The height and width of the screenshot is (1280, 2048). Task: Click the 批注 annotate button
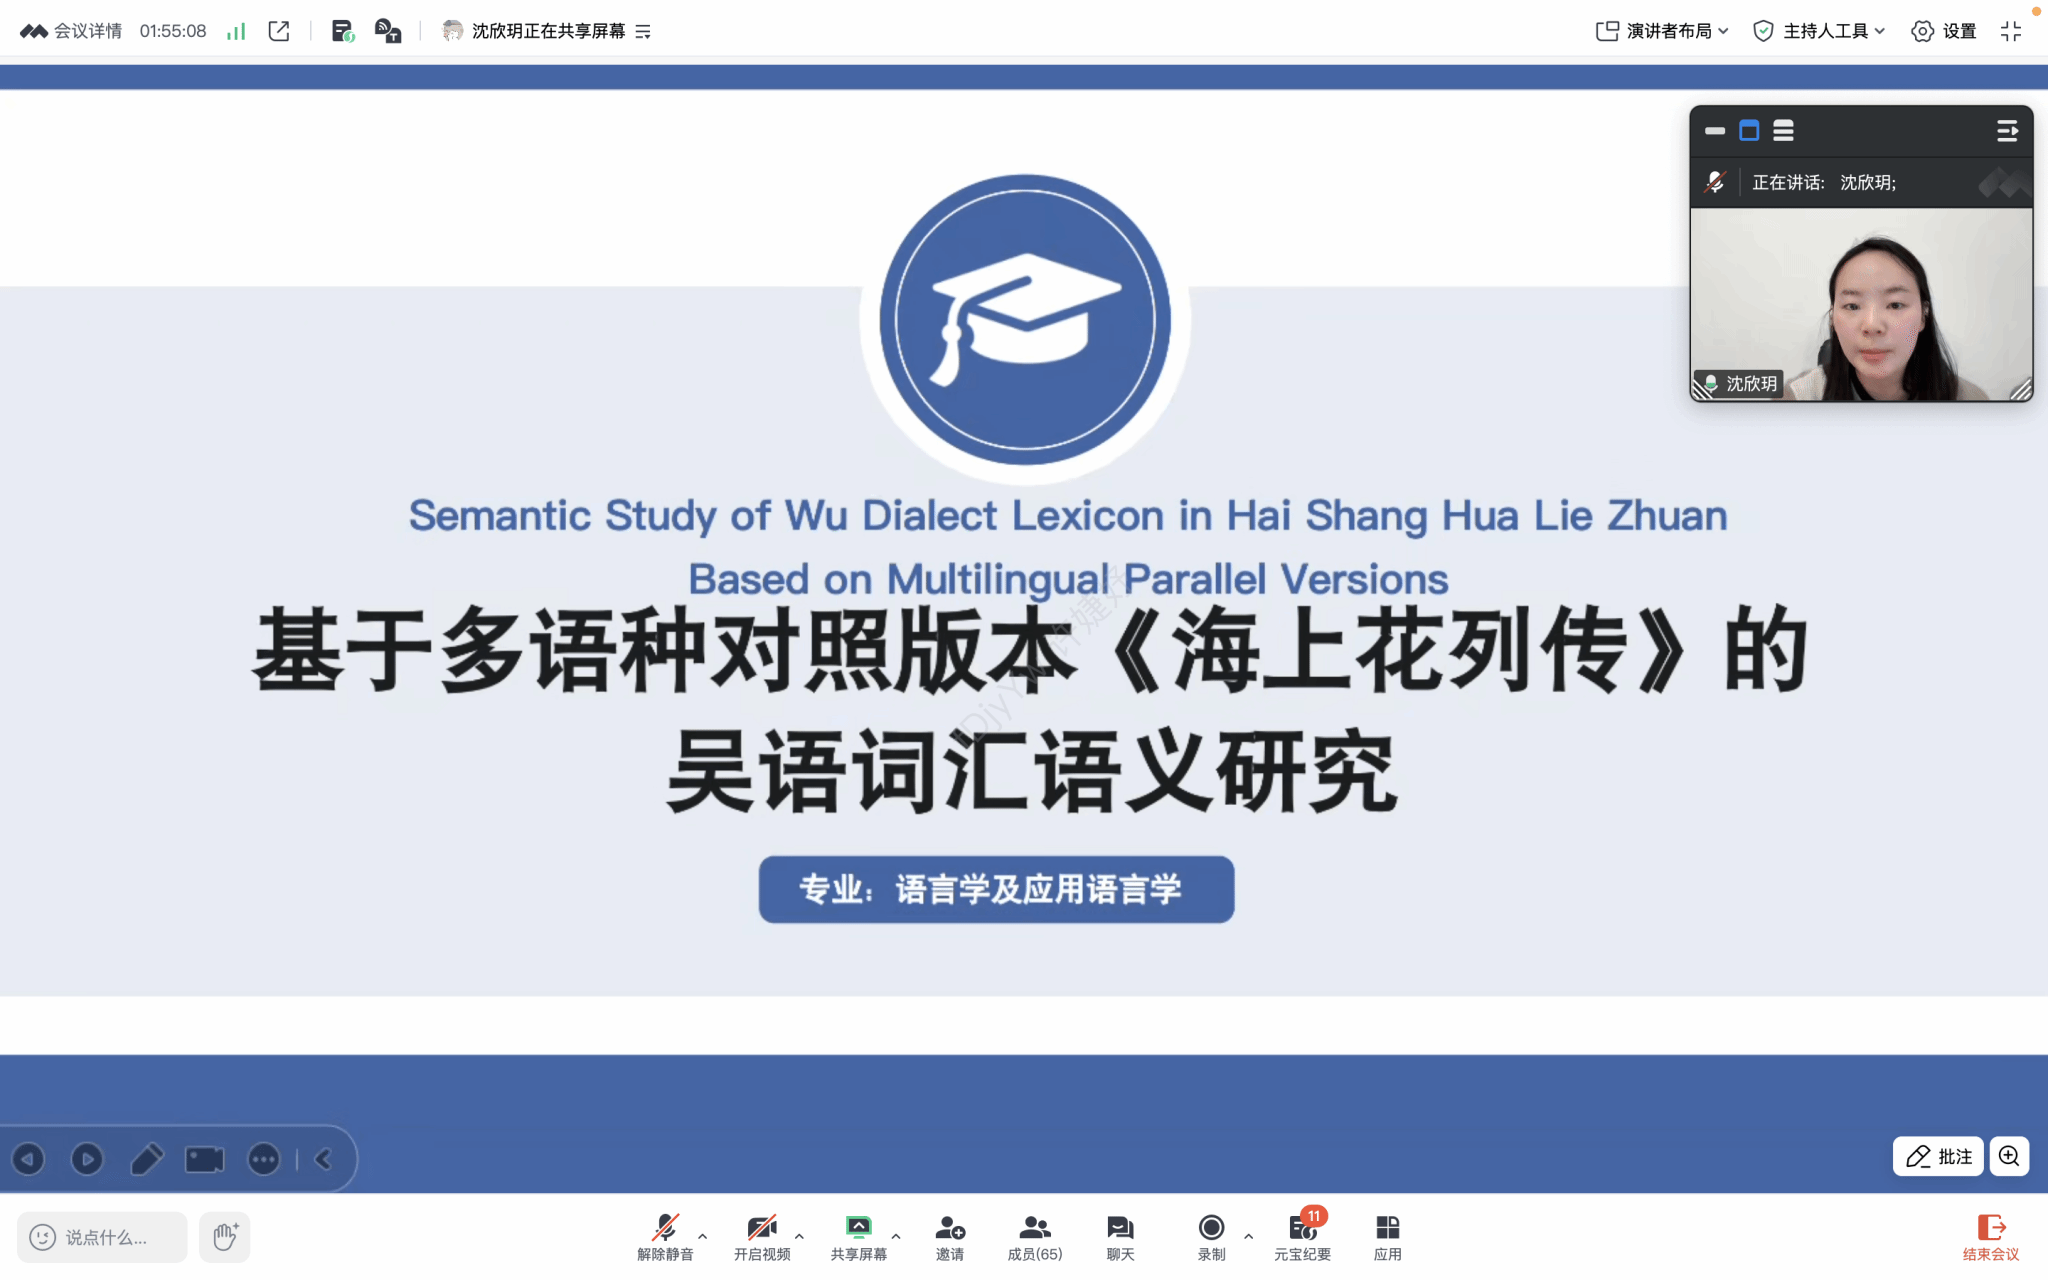pyautogui.click(x=1938, y=1157)
